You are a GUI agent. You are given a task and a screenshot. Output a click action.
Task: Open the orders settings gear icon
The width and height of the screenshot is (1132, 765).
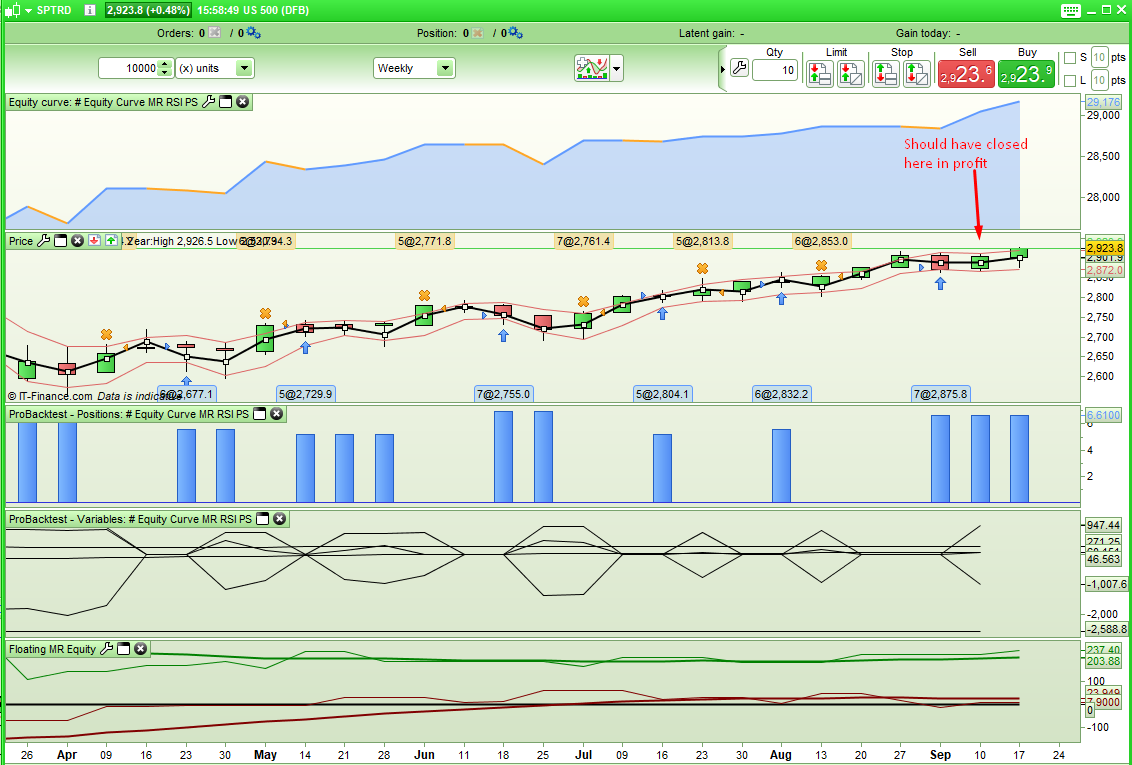[x=252, y=33]
